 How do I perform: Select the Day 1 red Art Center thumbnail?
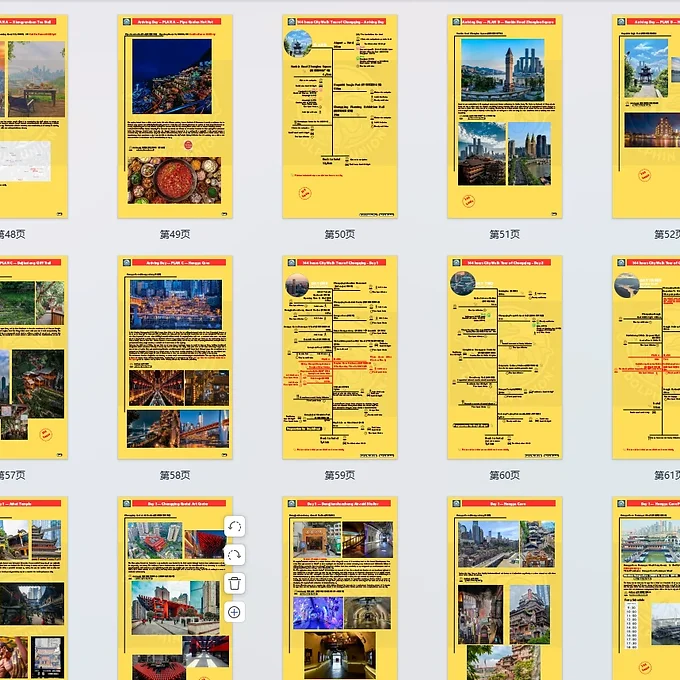(175, 589)
